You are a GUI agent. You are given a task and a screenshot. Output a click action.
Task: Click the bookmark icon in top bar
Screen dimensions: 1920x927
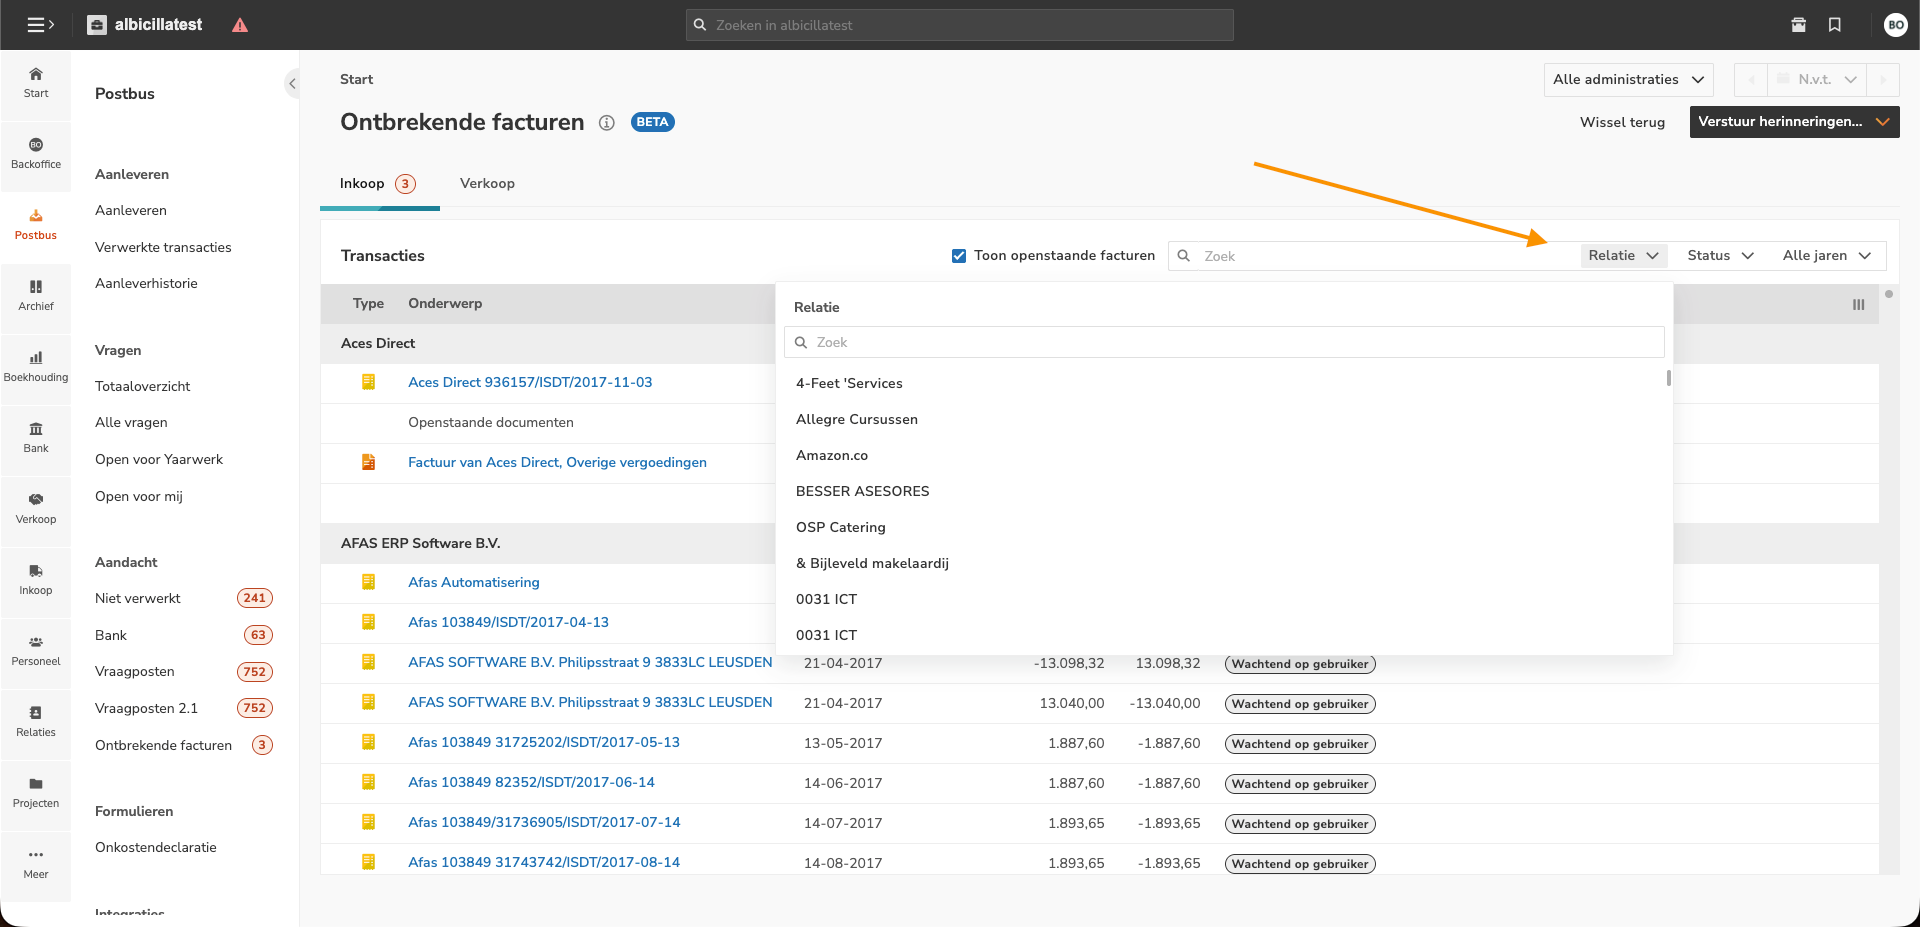point(1835,25)
